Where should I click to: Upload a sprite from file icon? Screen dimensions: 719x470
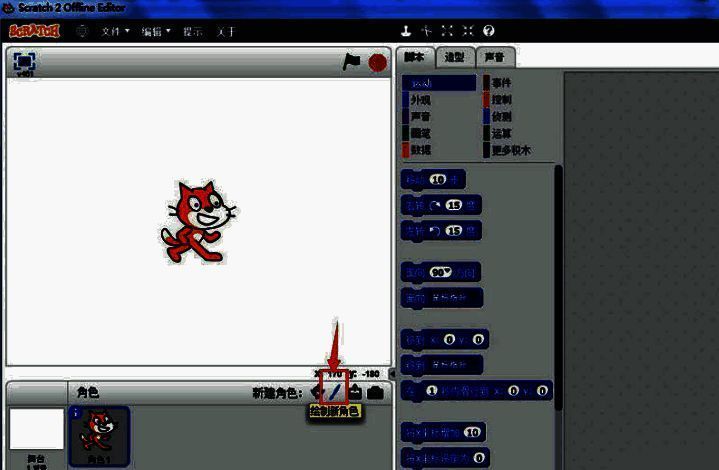coord(354,392)
